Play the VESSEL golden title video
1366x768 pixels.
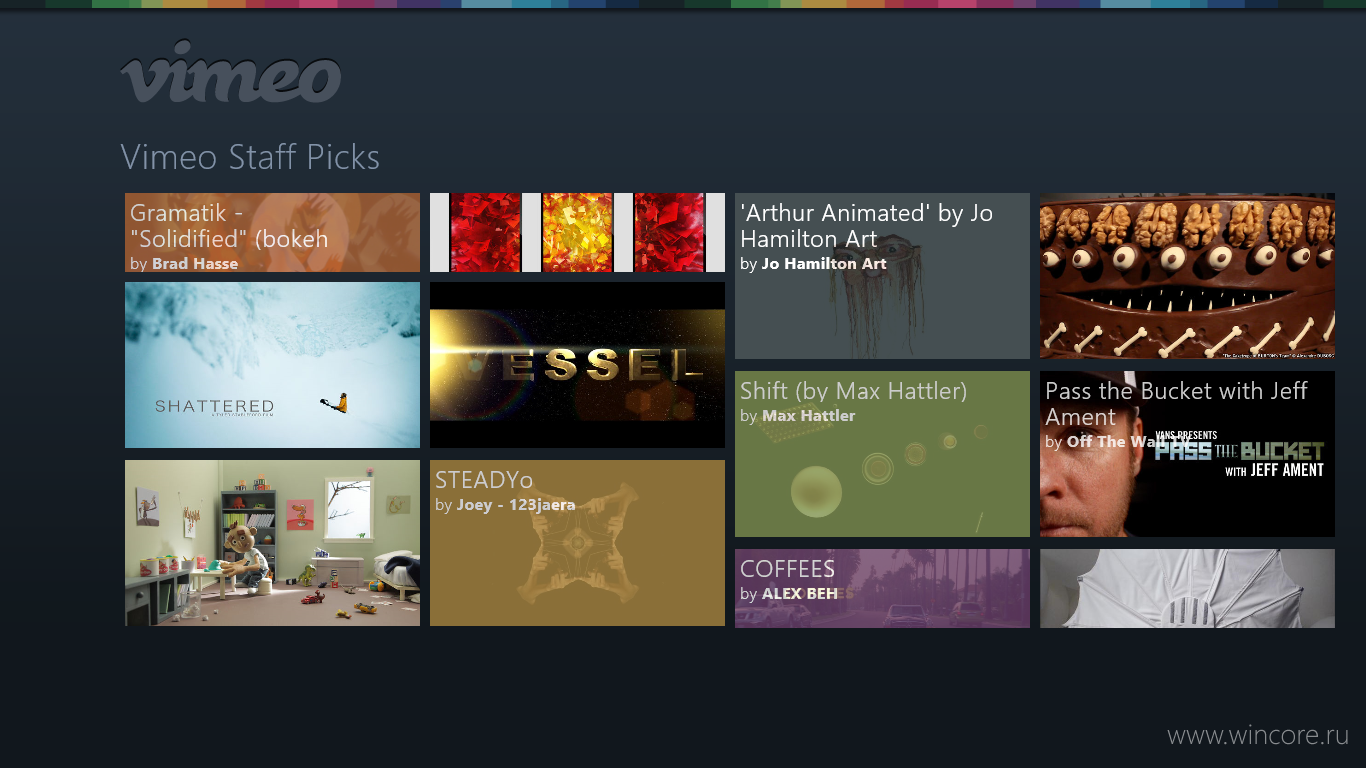tap(577, 365)
